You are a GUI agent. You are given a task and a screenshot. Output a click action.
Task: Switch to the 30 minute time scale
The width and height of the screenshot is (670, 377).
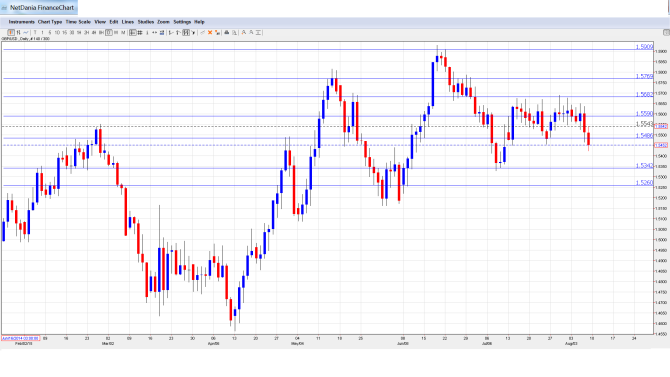coord(72,32)
